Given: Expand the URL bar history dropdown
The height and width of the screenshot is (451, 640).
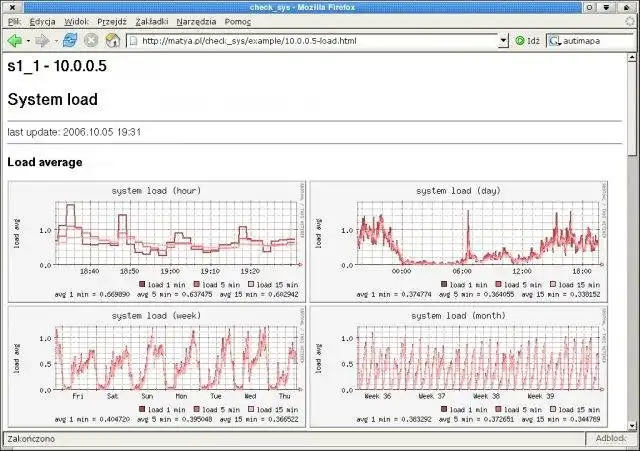Looking at the screenshot, I should (503, 41).
